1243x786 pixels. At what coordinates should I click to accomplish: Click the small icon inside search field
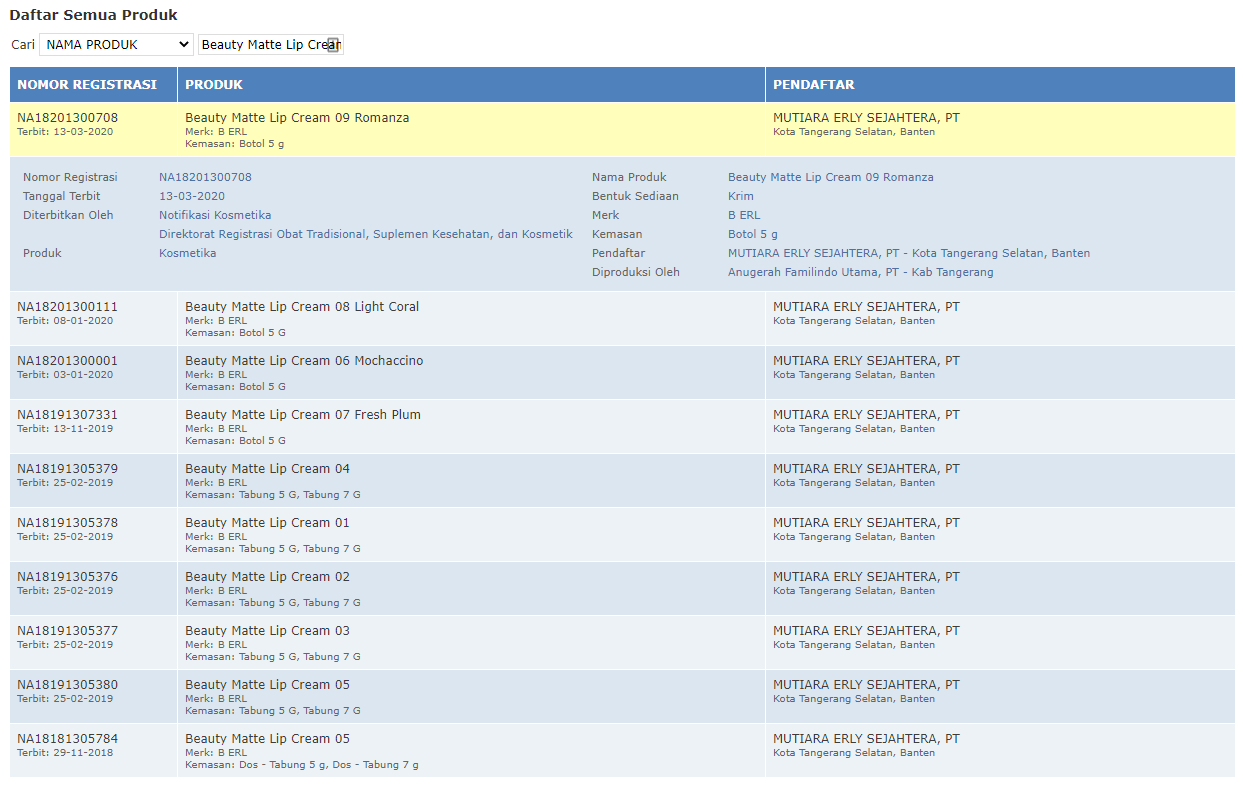coord(333,45)
